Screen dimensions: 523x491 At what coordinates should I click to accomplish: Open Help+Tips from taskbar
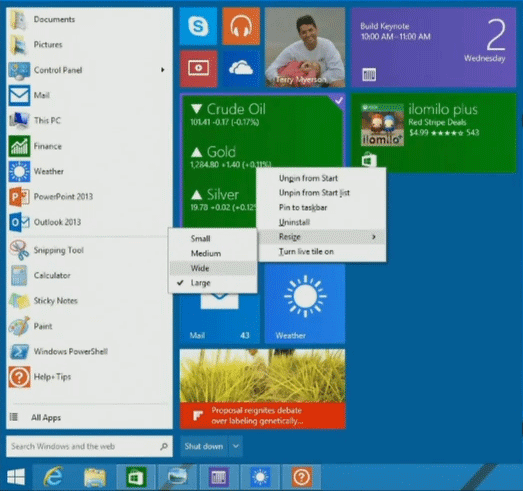(x=302, y=477)
